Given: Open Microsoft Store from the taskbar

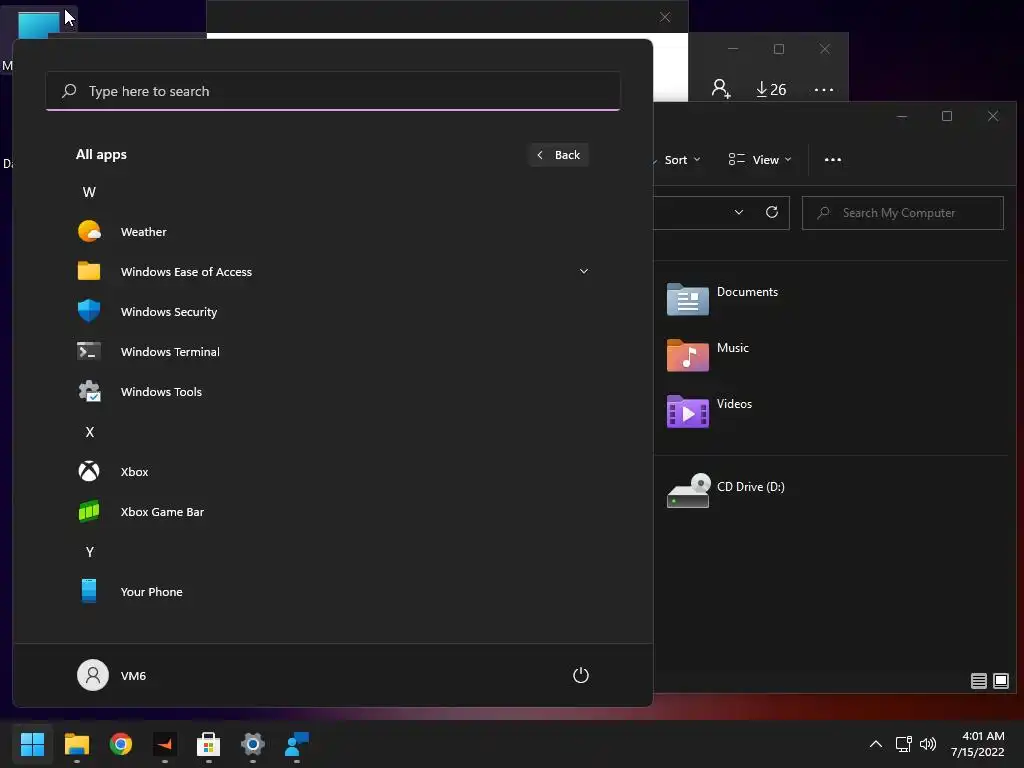Looking at the screenshot, I should coord(208,744).
